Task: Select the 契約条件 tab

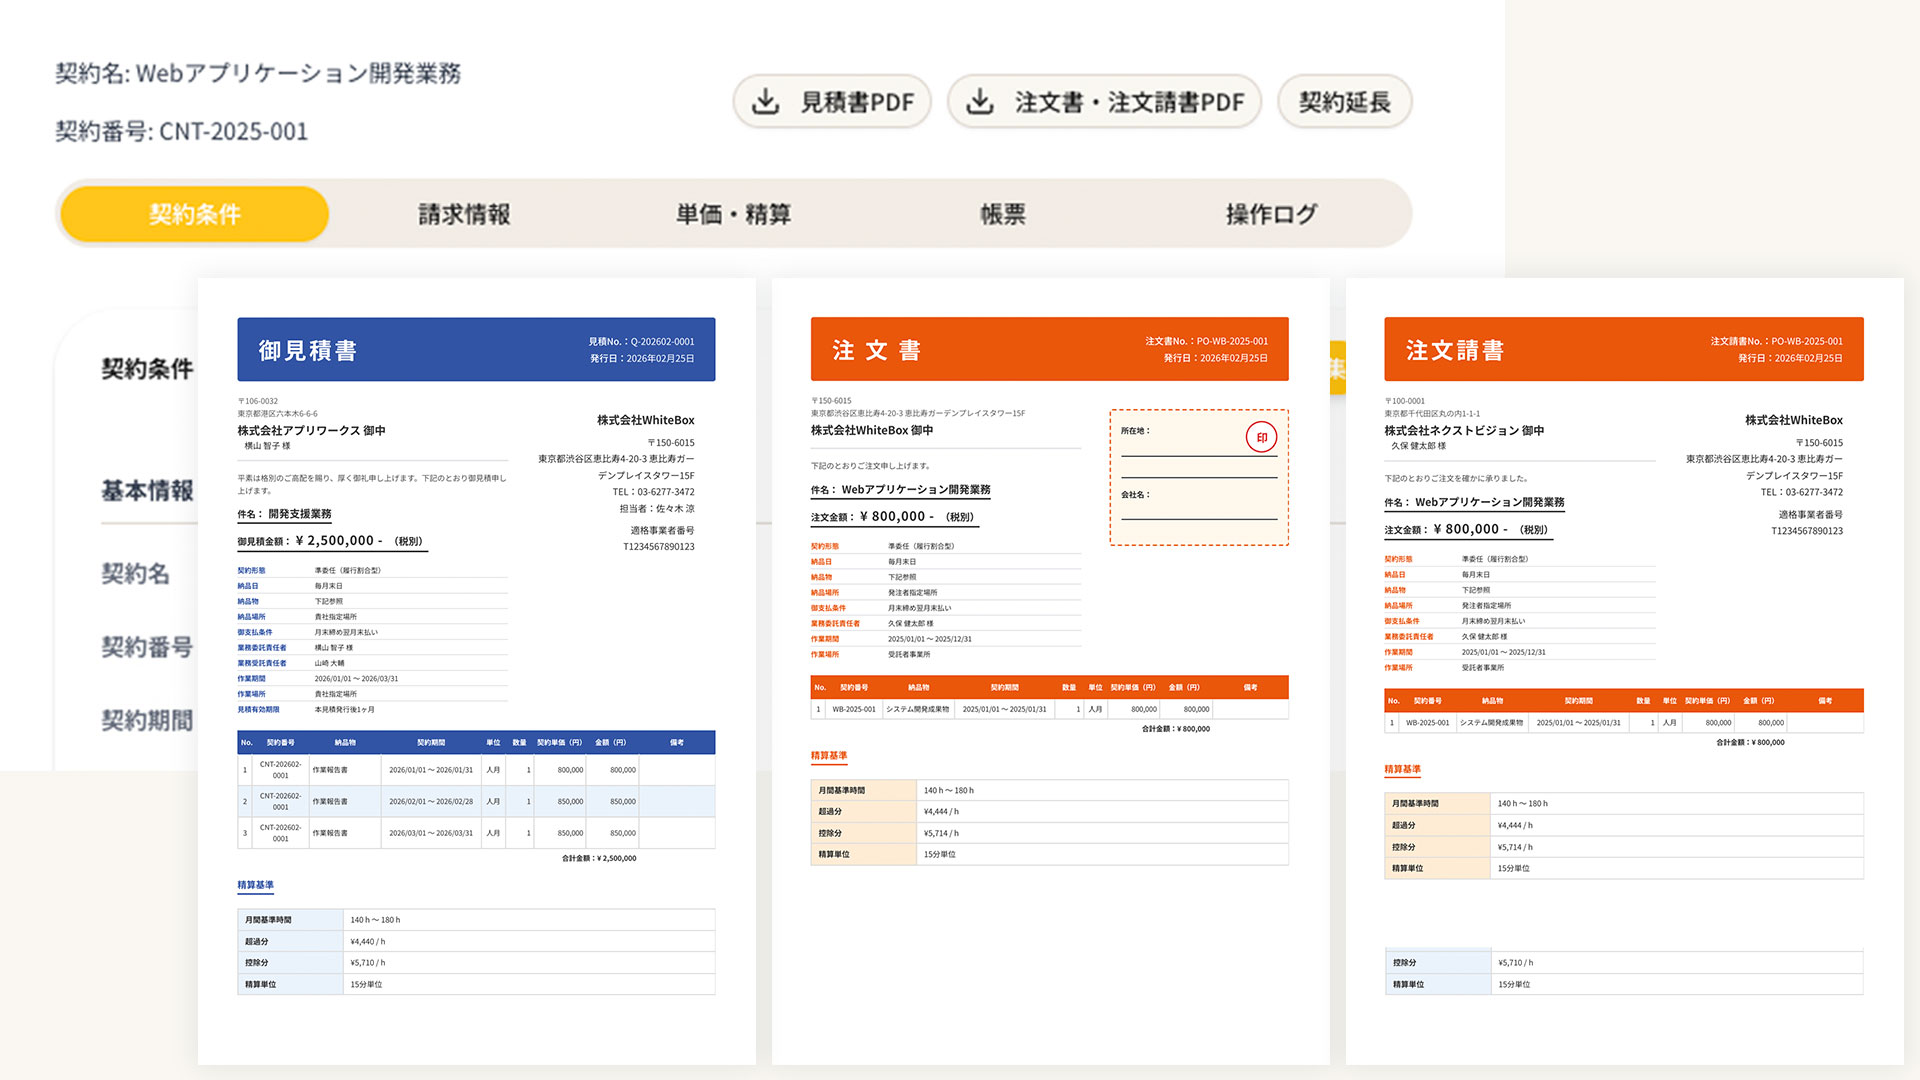Action: click(195, 214)
